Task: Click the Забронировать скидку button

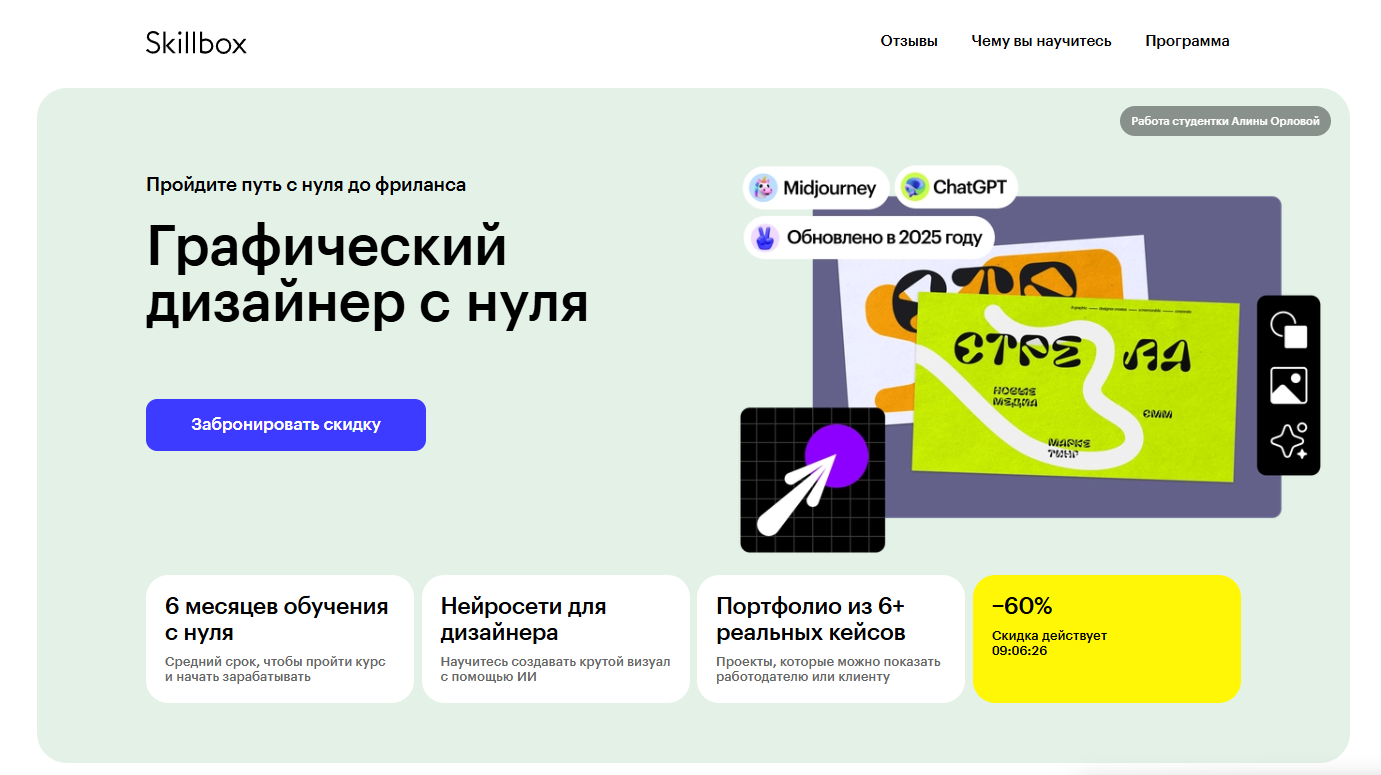Action: coord(286,425)
